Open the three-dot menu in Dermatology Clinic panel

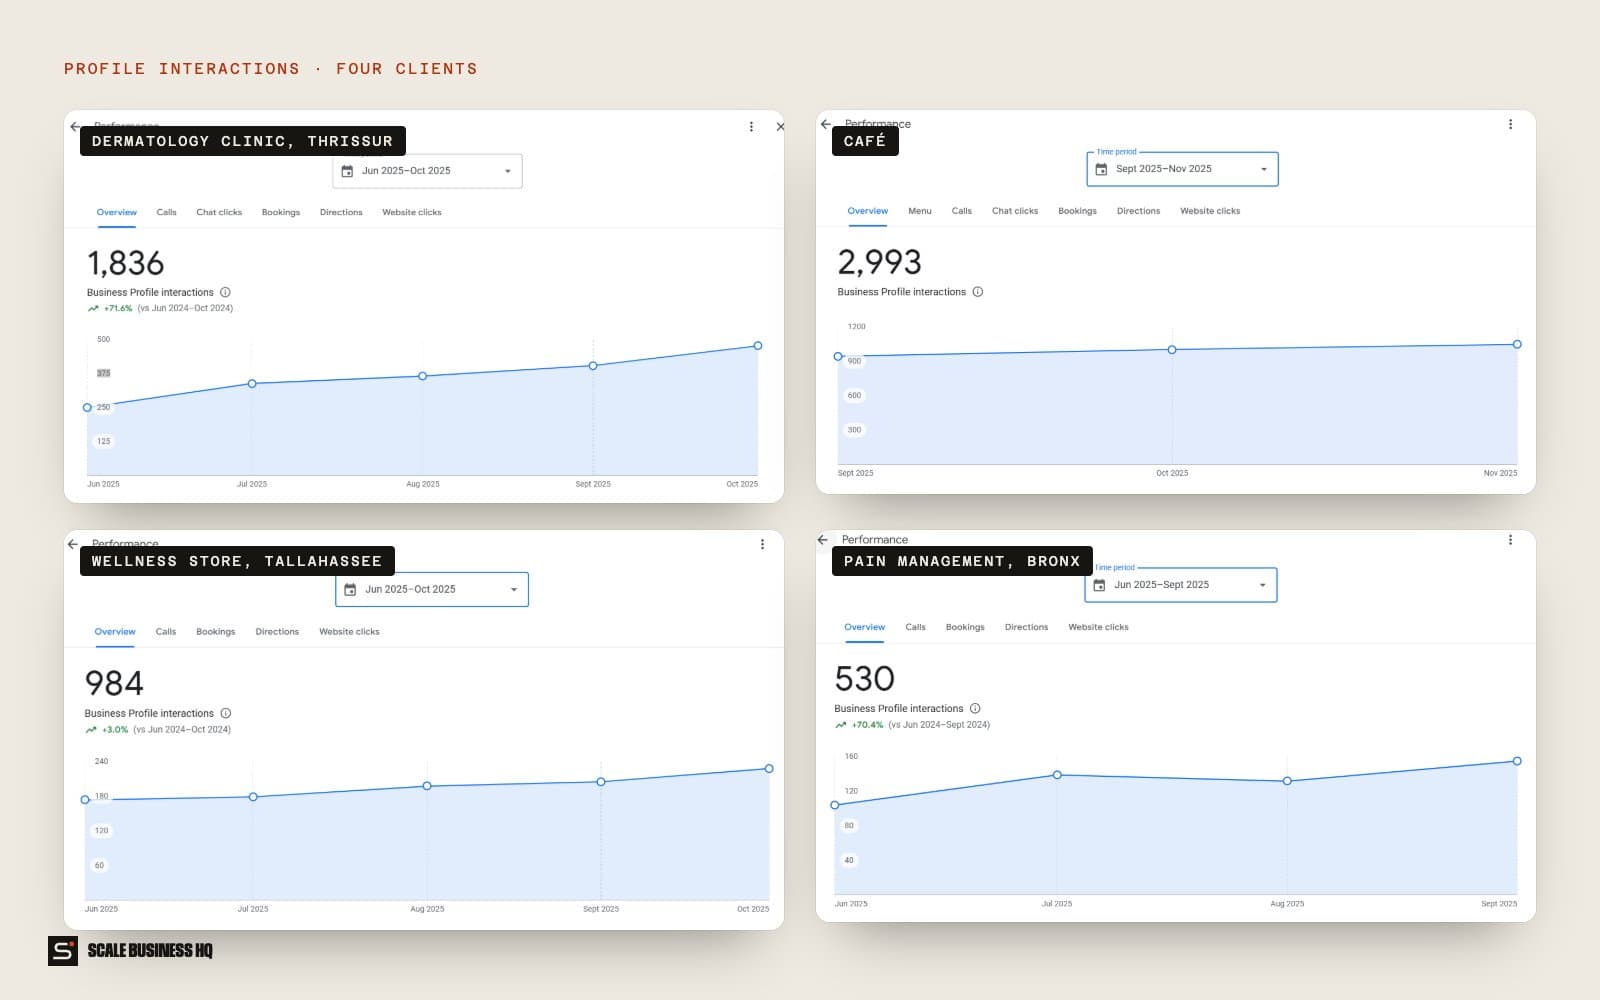[x=751, y=127]
